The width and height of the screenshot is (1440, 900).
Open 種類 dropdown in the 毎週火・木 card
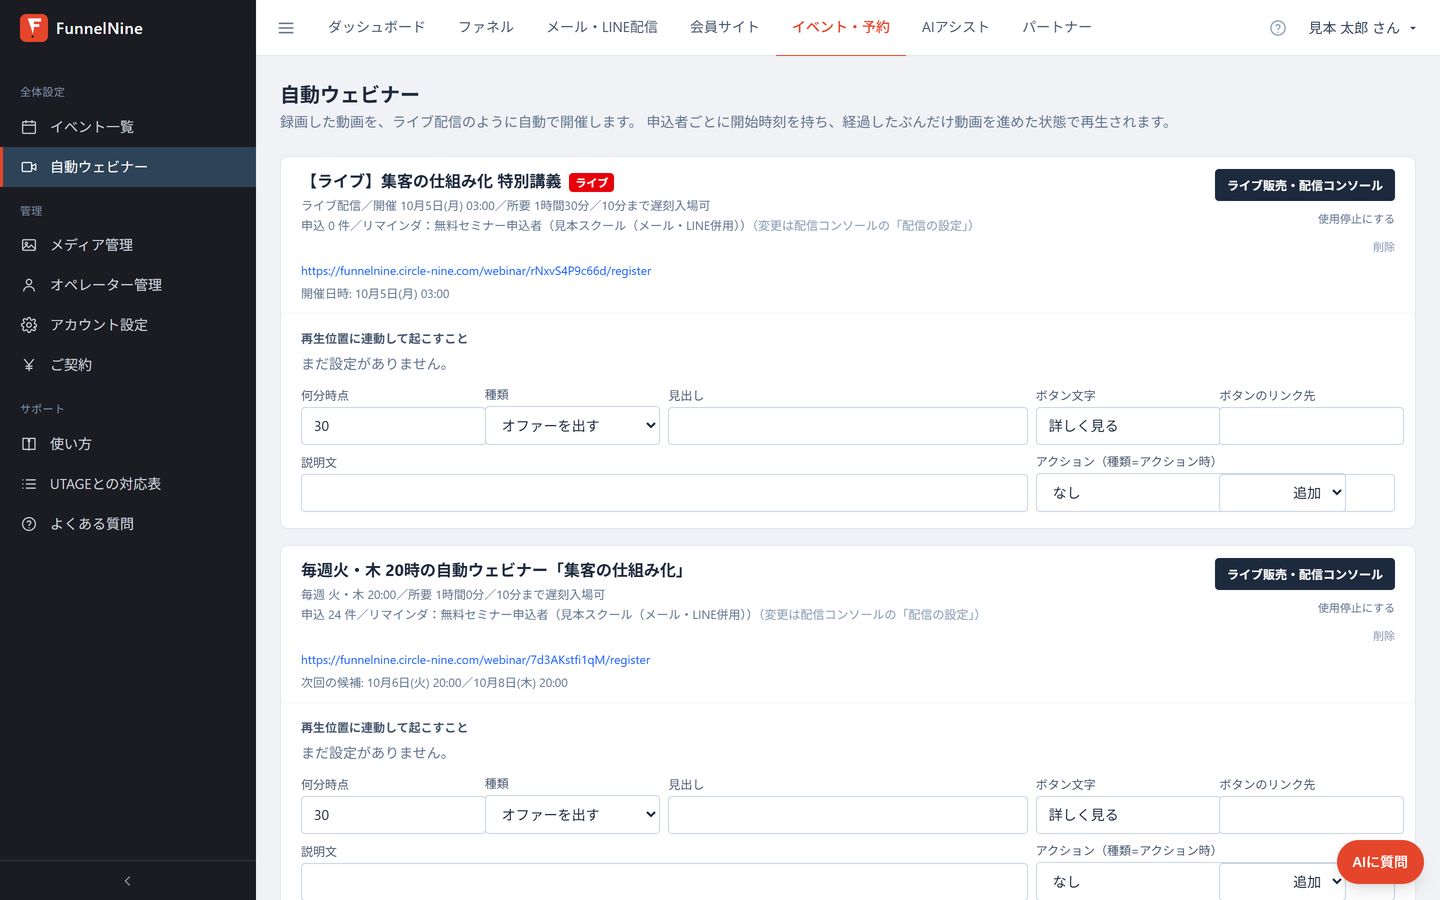(x=572, y=815)
